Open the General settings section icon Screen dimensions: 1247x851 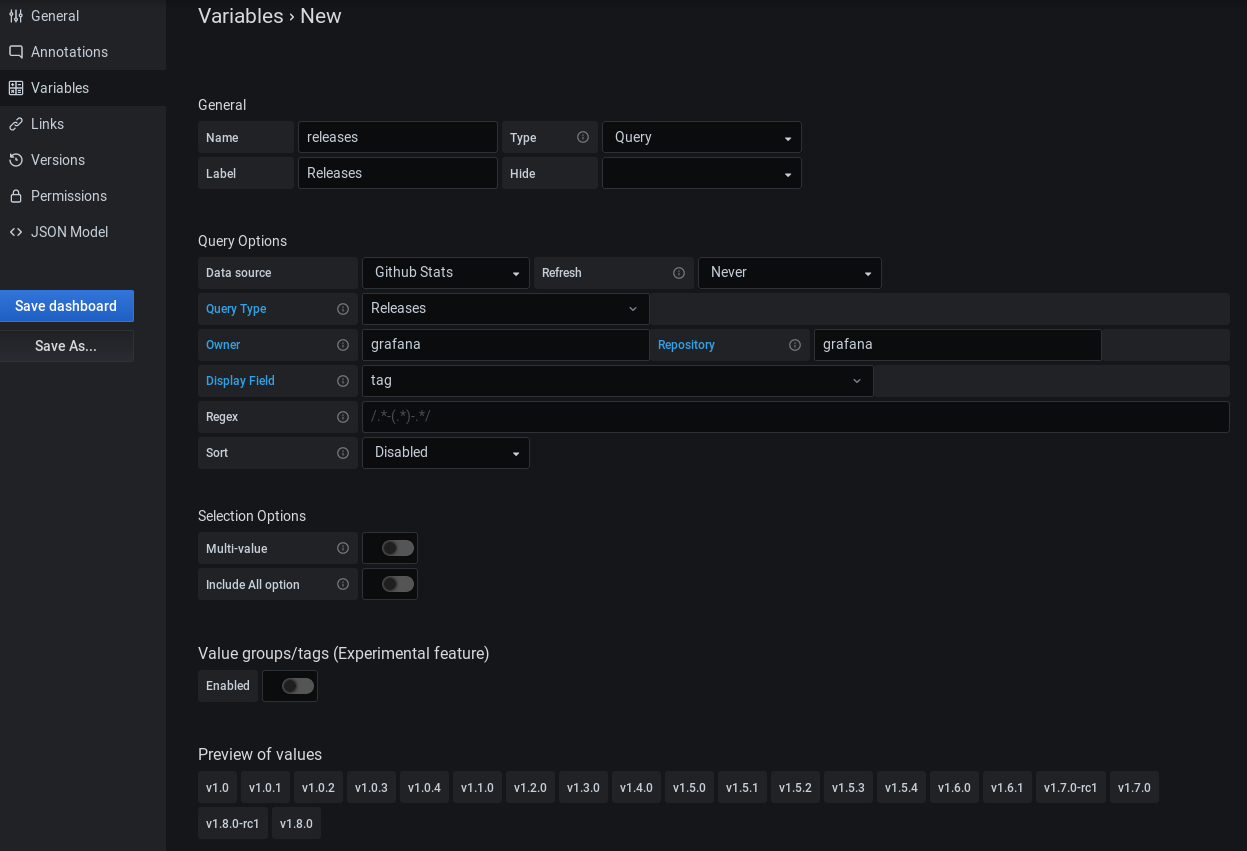tap(16, 15)
